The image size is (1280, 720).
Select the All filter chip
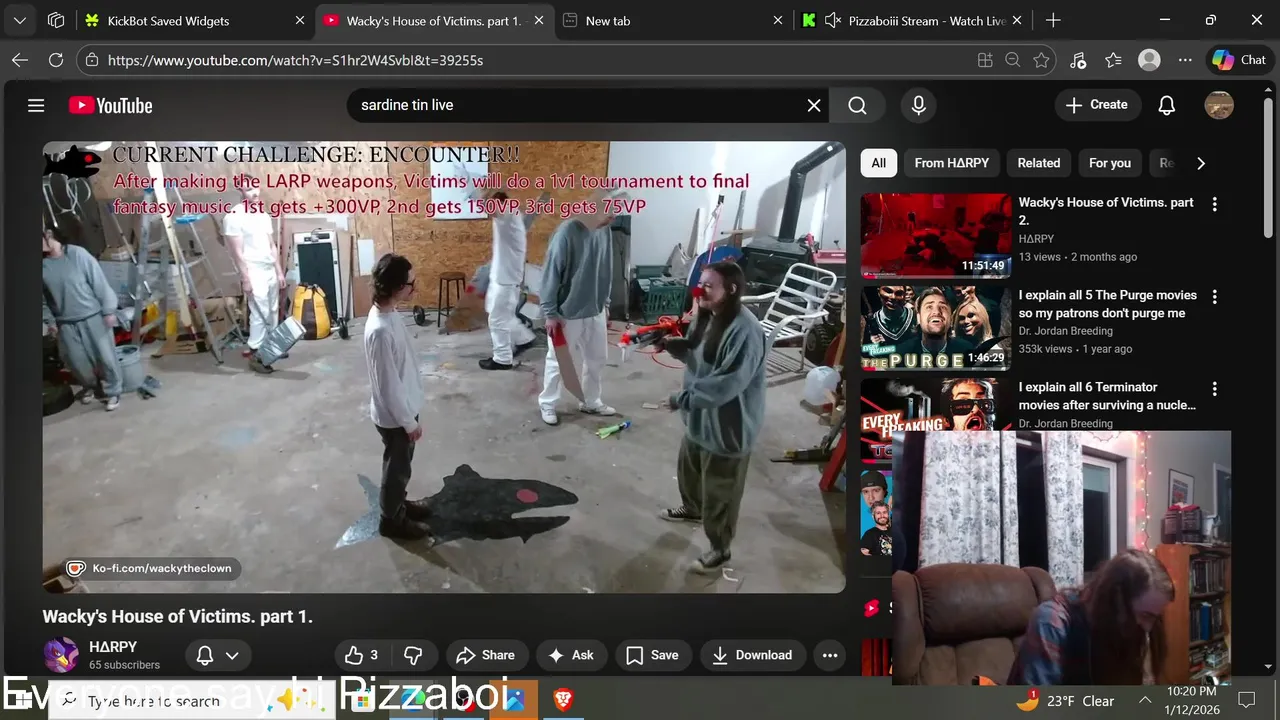coord(878,163)
